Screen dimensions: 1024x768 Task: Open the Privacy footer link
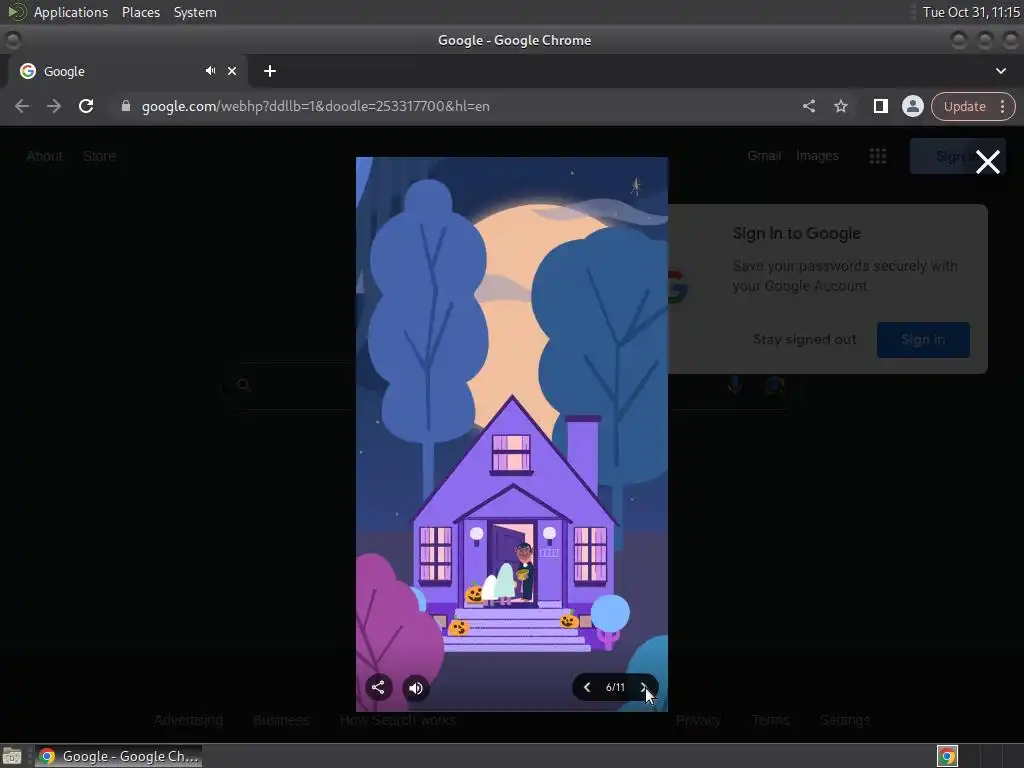pyautogui.click(x=698, y=720)
